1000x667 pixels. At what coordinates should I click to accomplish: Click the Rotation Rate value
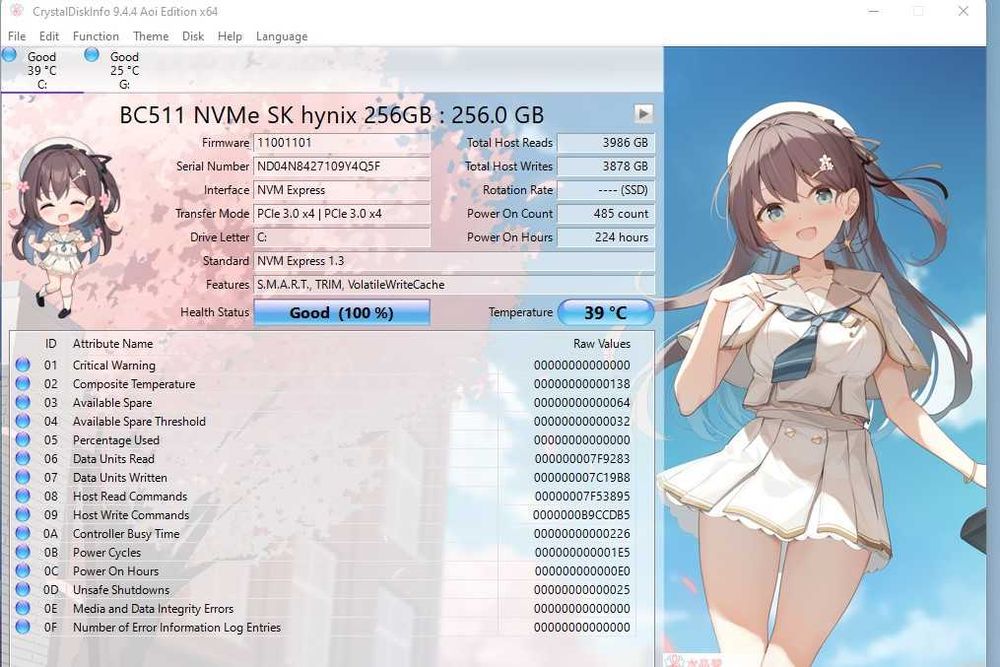(x=606, y=190)
